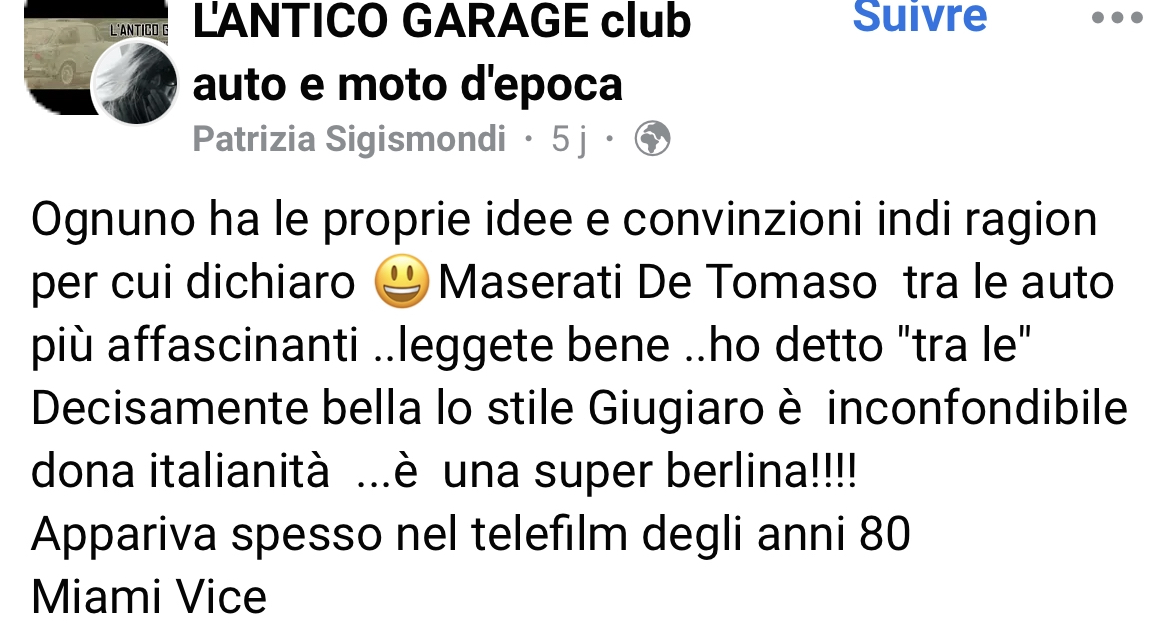The image size is (1170, 630).
Task: Click the word "Giugiaro" in the post
Action: tap(676, 409)
